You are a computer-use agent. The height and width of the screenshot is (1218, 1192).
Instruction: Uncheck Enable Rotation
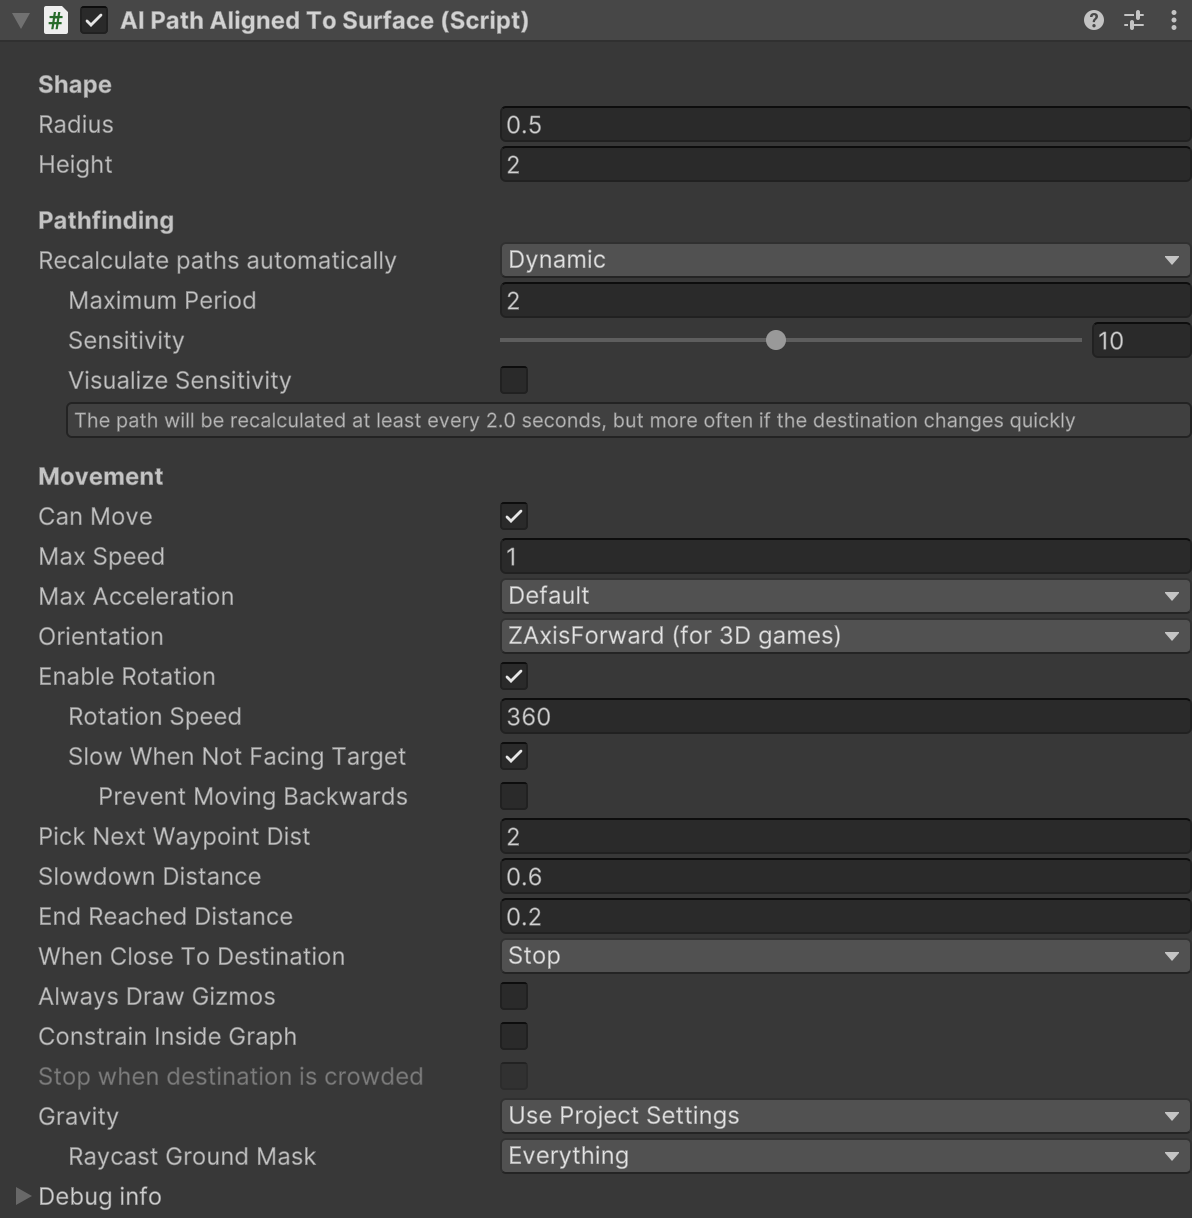click(513, 676)
